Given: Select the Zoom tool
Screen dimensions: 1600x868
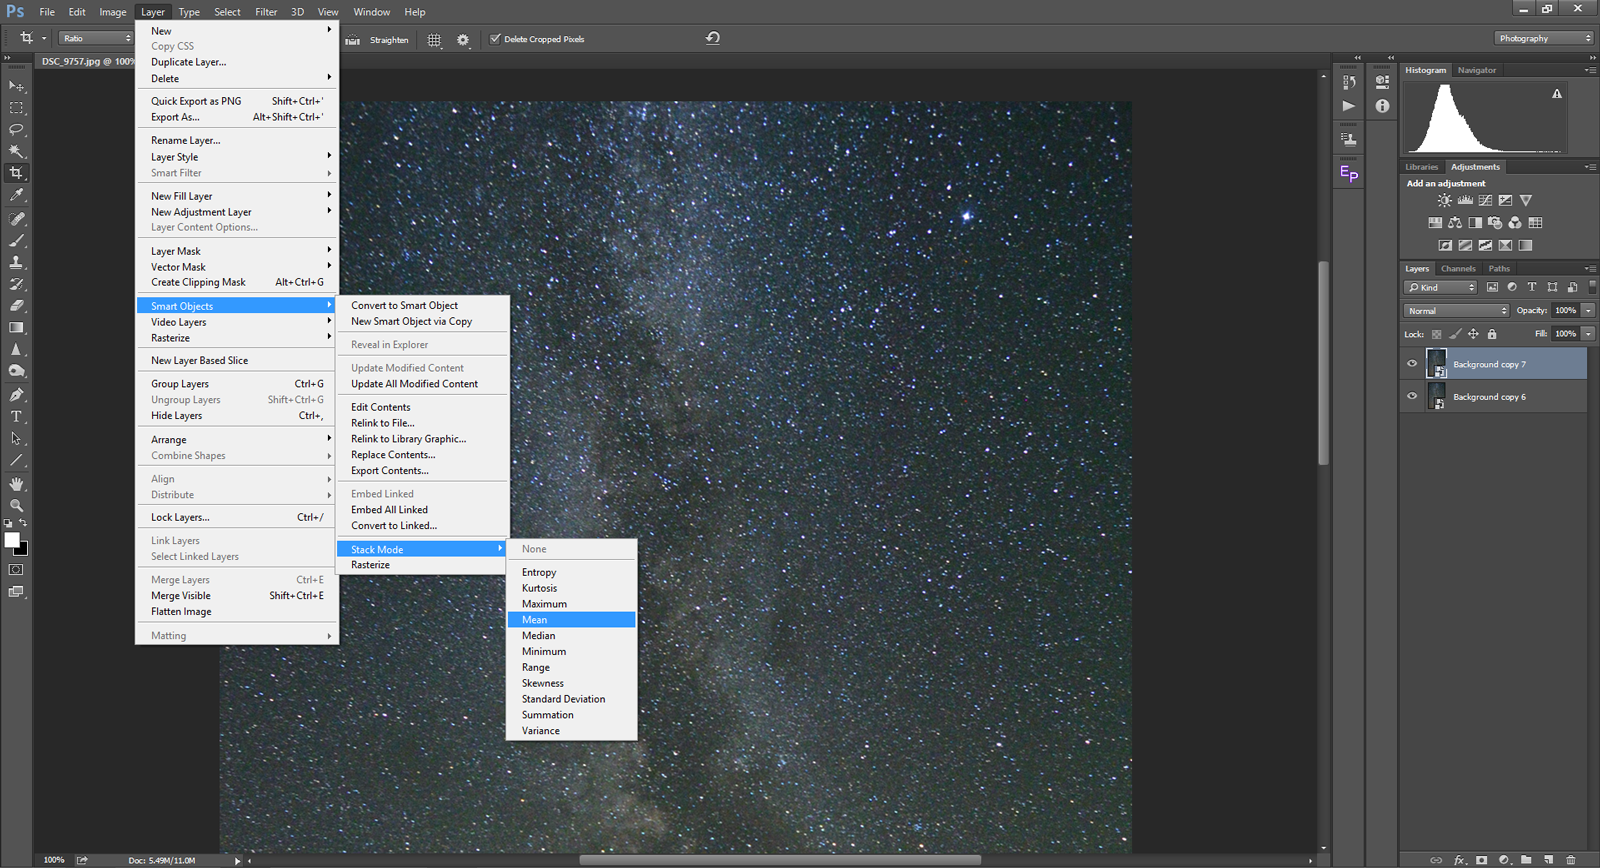Looking at the screenshot, I should click(16, 506).
